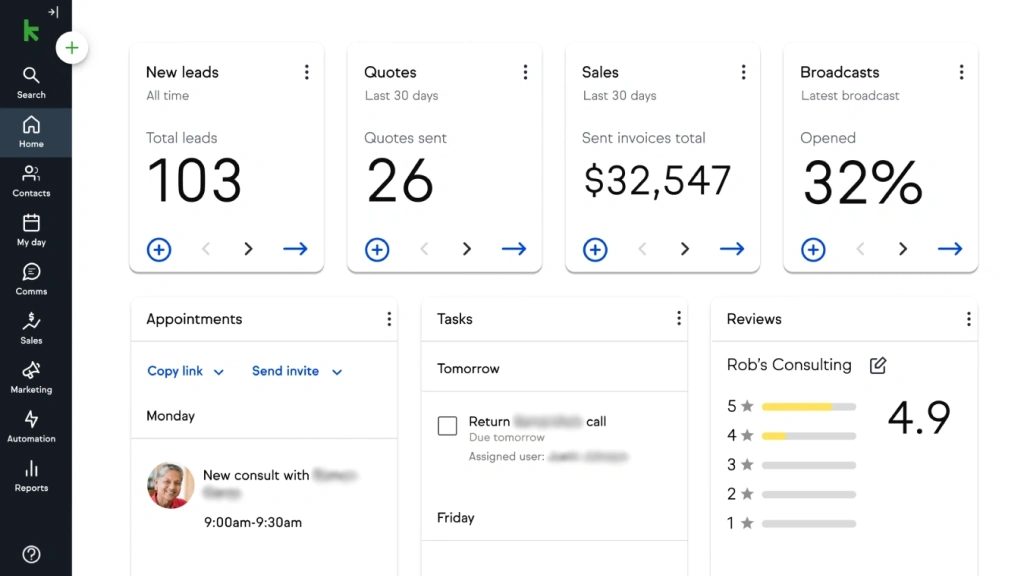
Task: Open Sales card details blue arrow
Action: point(732,249)
